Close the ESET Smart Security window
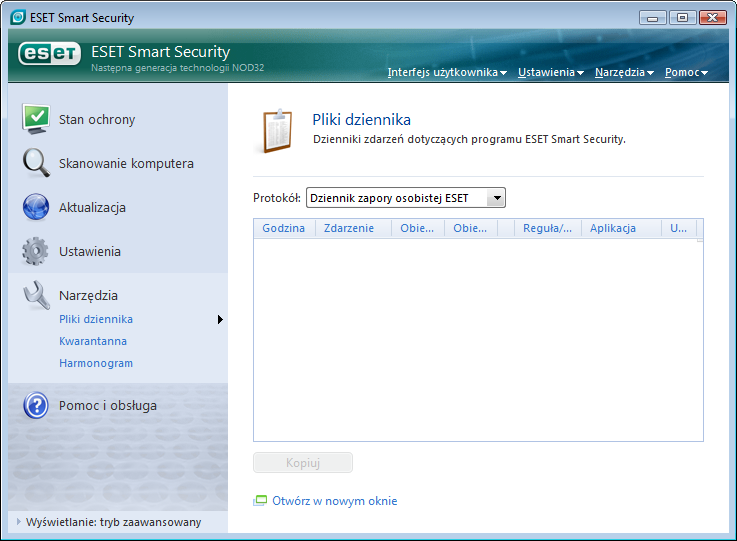The height and width of the screenshot is (541, 737). tap(713, 18)
